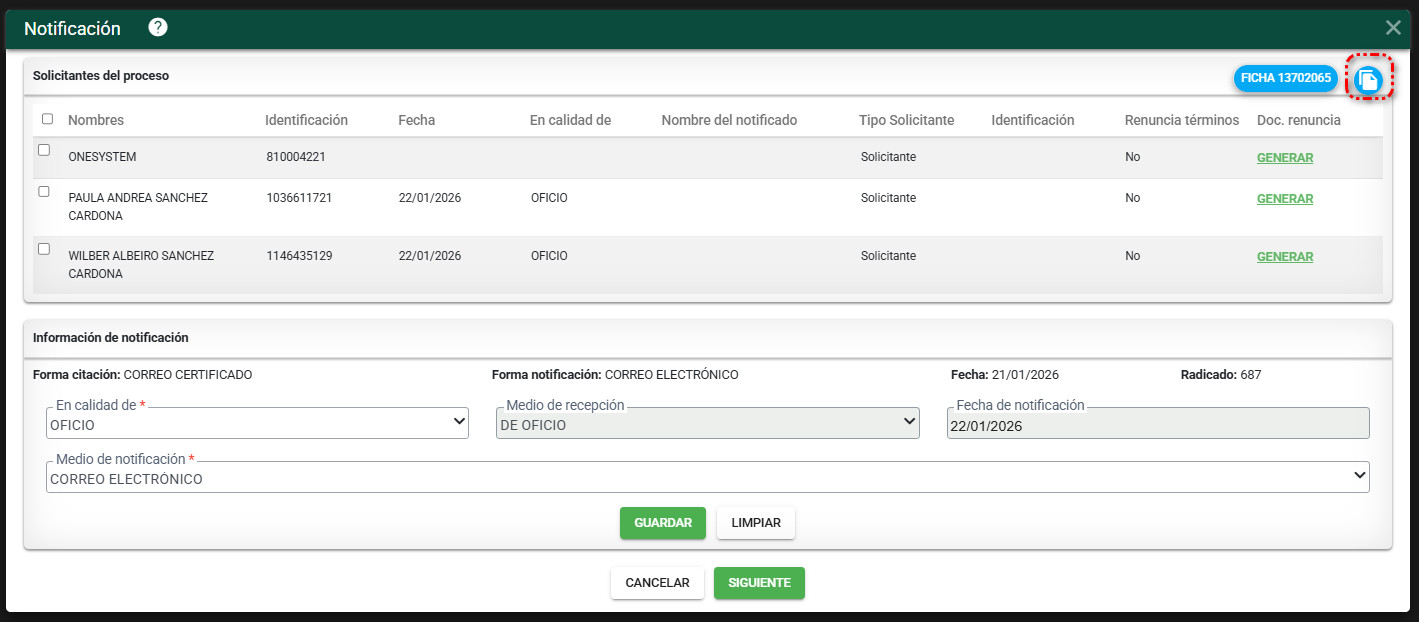Select Paula Andrea Sanchez Cardona's checkbox

tap(44, 191)
